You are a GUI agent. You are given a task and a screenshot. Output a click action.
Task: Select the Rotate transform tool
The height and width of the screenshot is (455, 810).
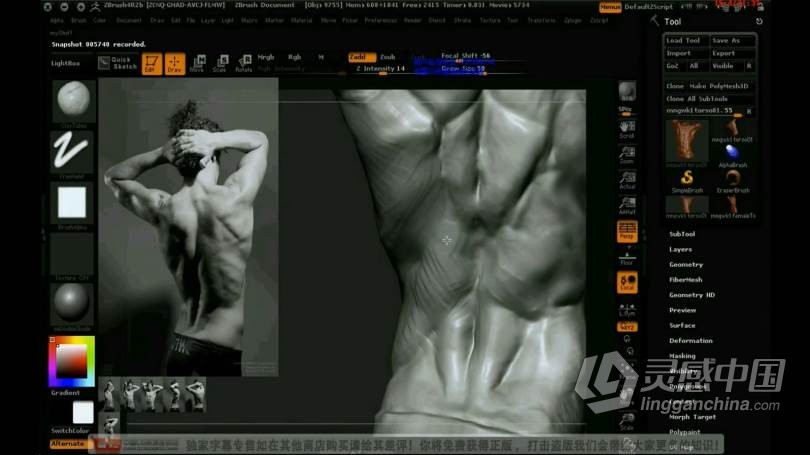[243, 64]
